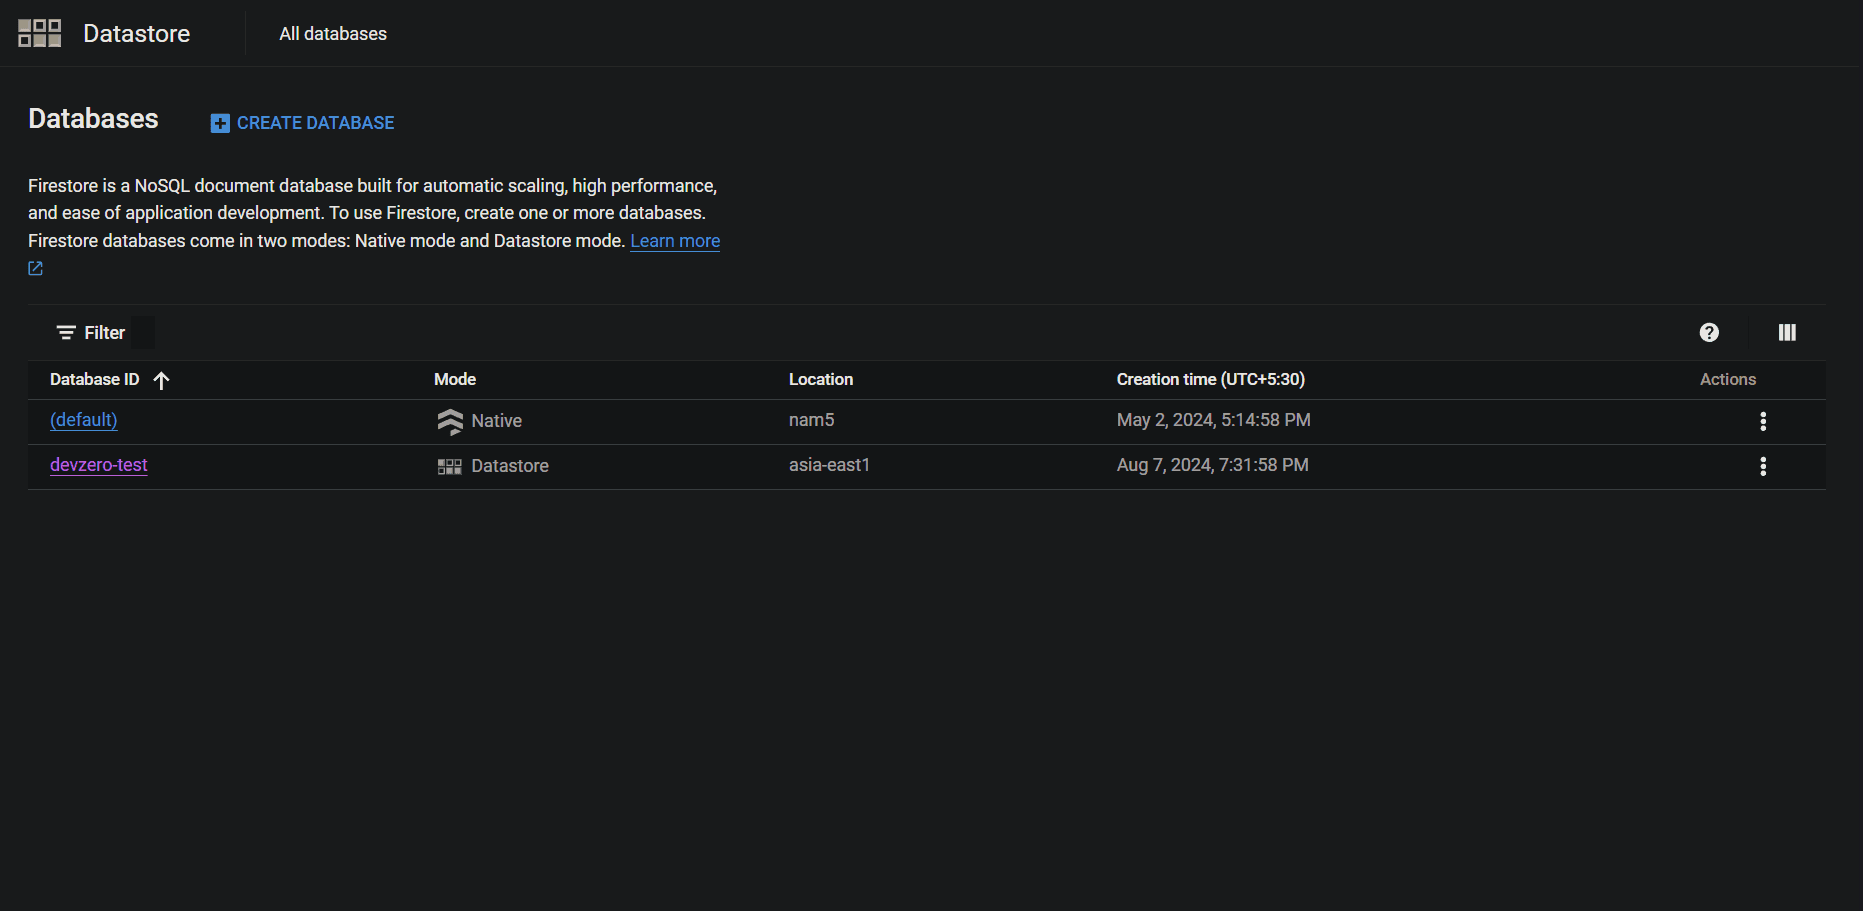Open the devzero-test database link
This screenshot has height=911, width=1863.
click(x=99, y=465)
